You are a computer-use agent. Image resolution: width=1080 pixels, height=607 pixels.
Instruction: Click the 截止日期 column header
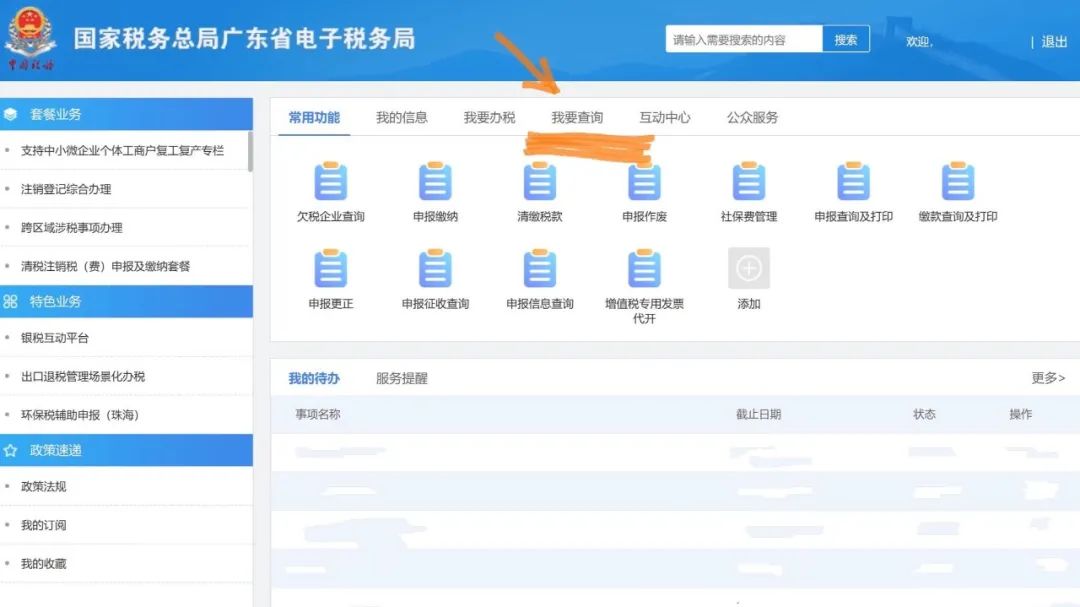[x=758, y=414]
